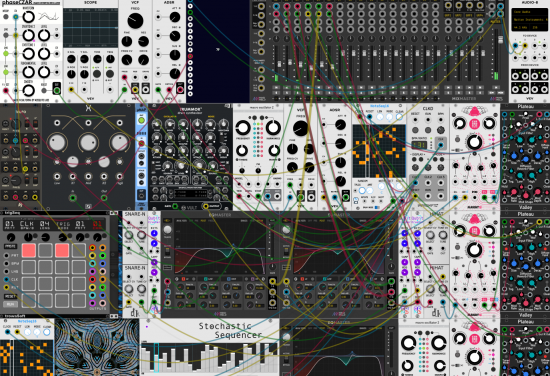550x376 pixels.
Task: Click the CLK 3 output jack on CLKD
Action: coord(441,182)
